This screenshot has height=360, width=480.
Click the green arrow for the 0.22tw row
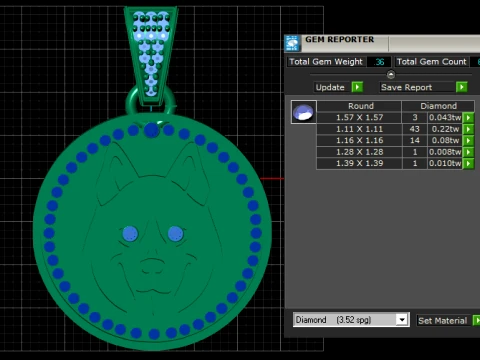[468, 129]
